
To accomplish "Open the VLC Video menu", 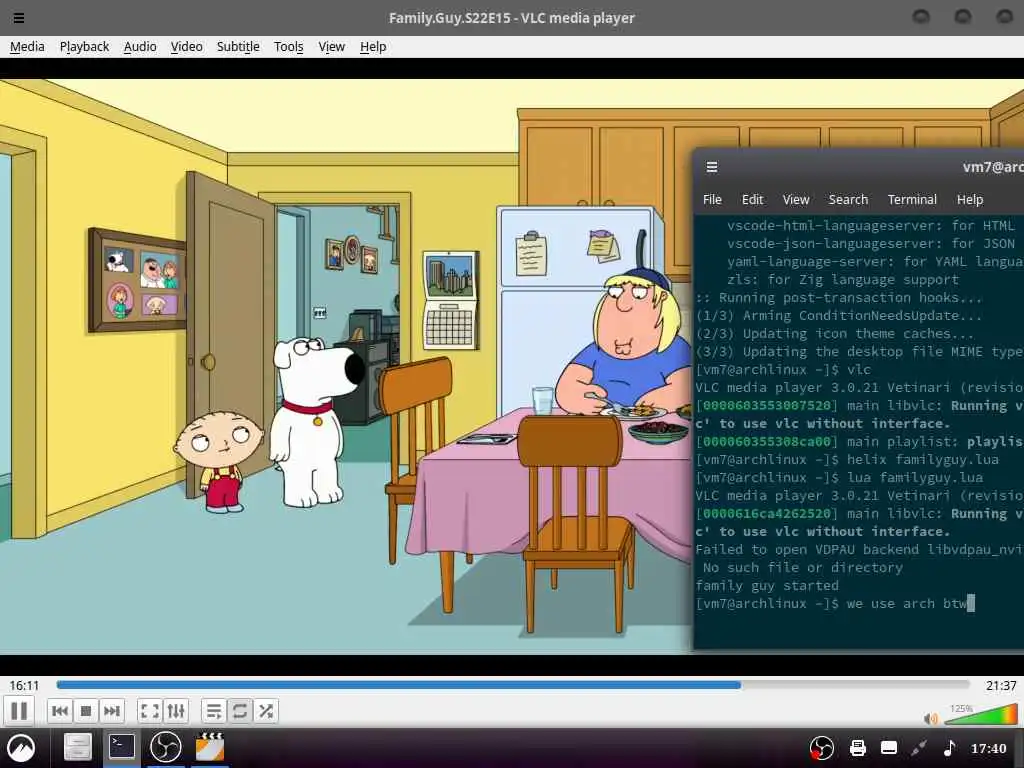I will click(186, 46).
